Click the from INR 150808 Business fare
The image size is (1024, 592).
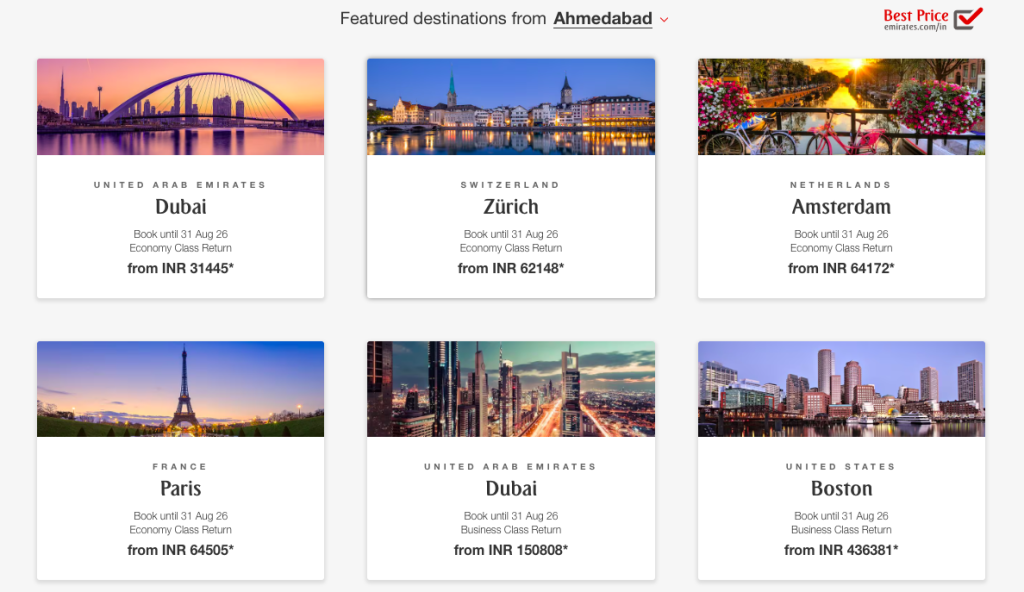(x=511, y=550)
